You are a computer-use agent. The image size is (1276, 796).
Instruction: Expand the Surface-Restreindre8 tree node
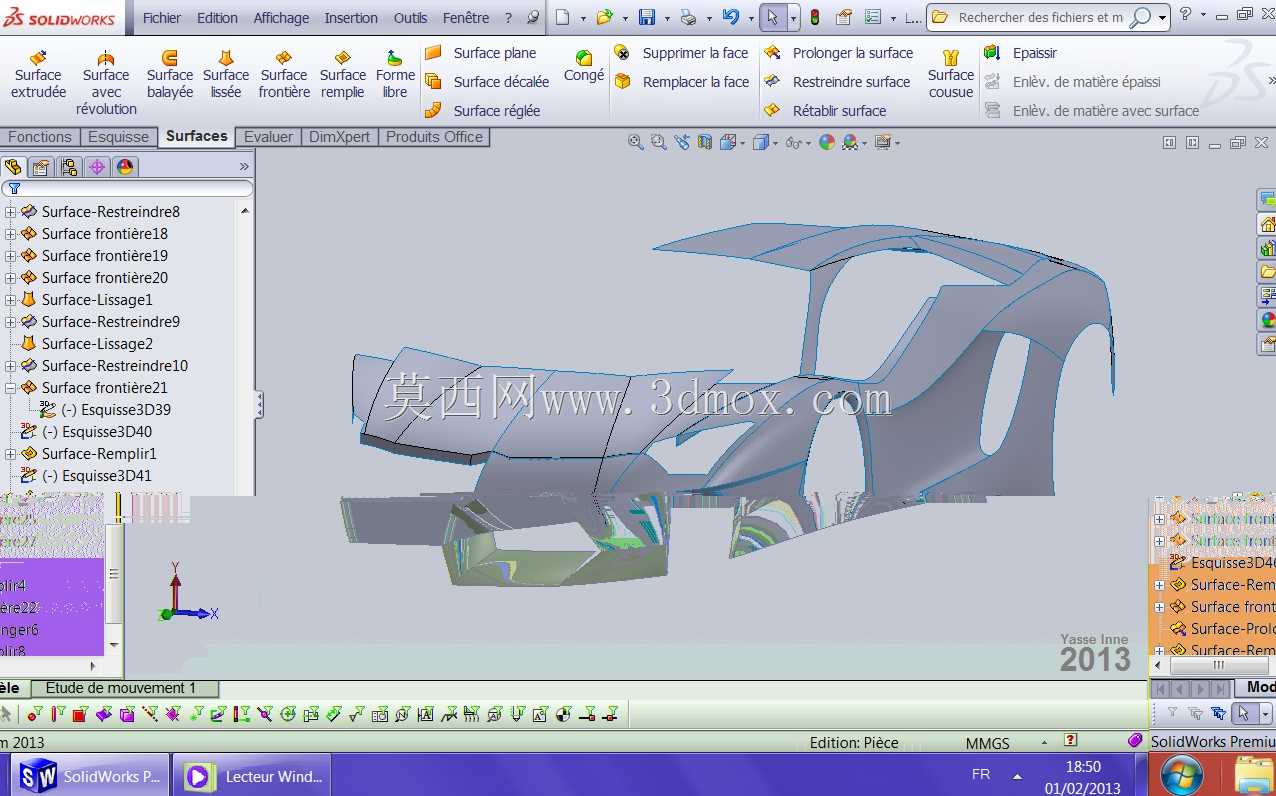(x=11, y=212)
